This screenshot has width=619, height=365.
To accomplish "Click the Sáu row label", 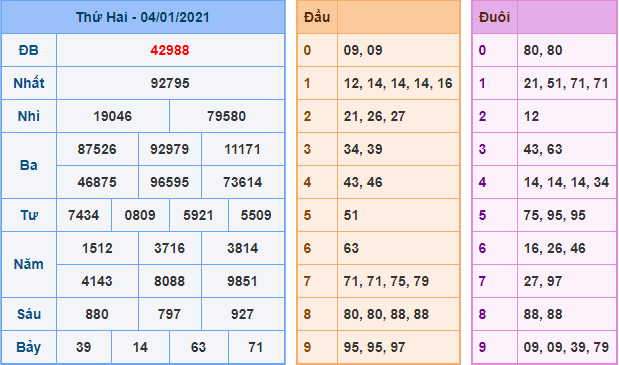I will 29,314.
